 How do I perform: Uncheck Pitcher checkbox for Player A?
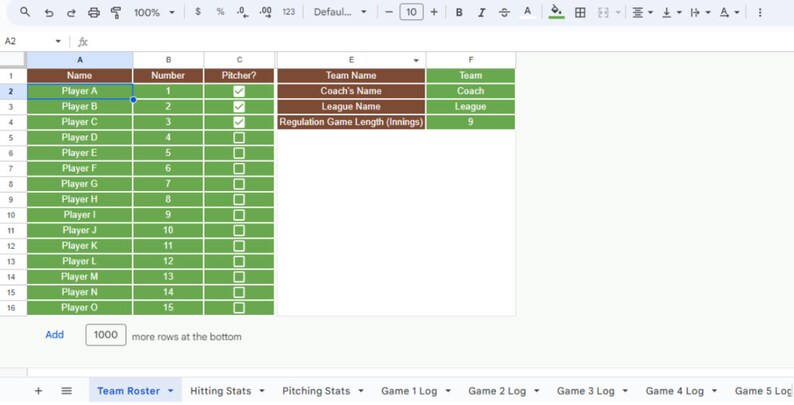239,91
